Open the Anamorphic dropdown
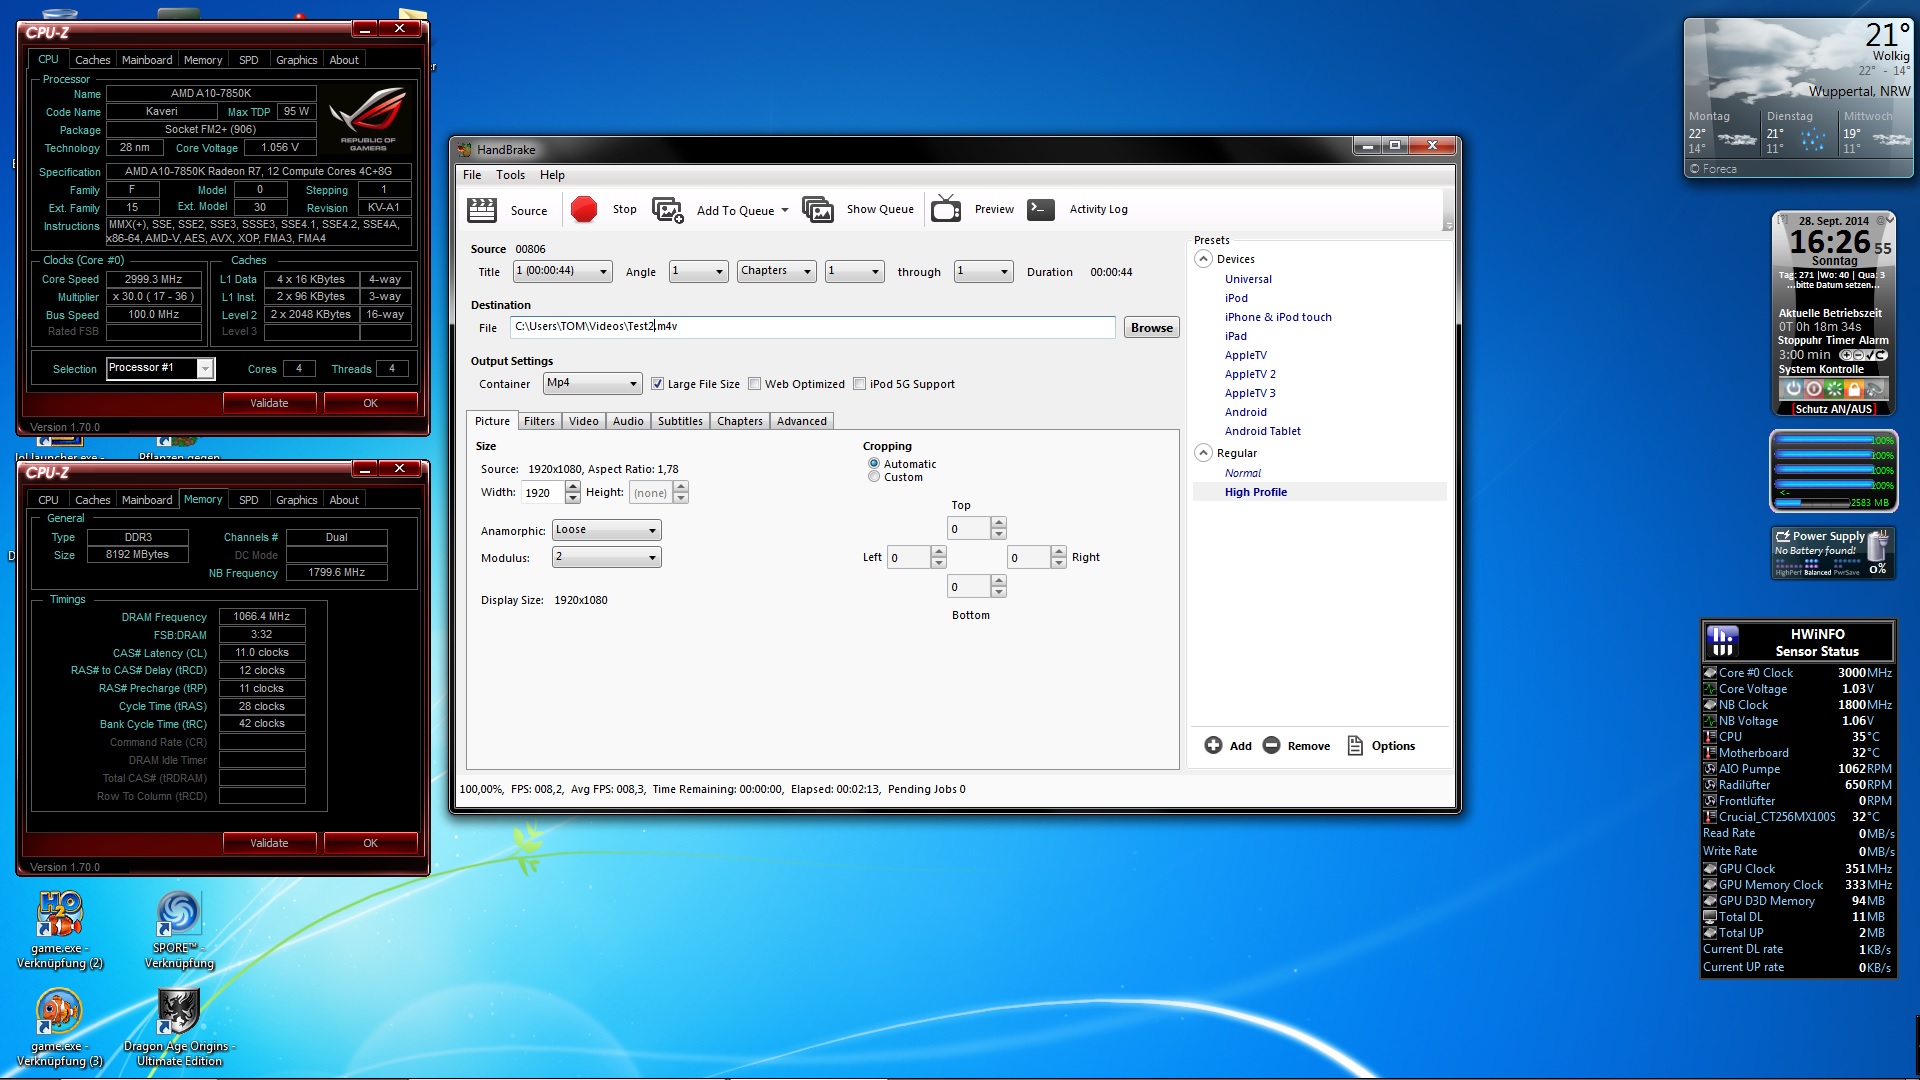 [606, 530]
